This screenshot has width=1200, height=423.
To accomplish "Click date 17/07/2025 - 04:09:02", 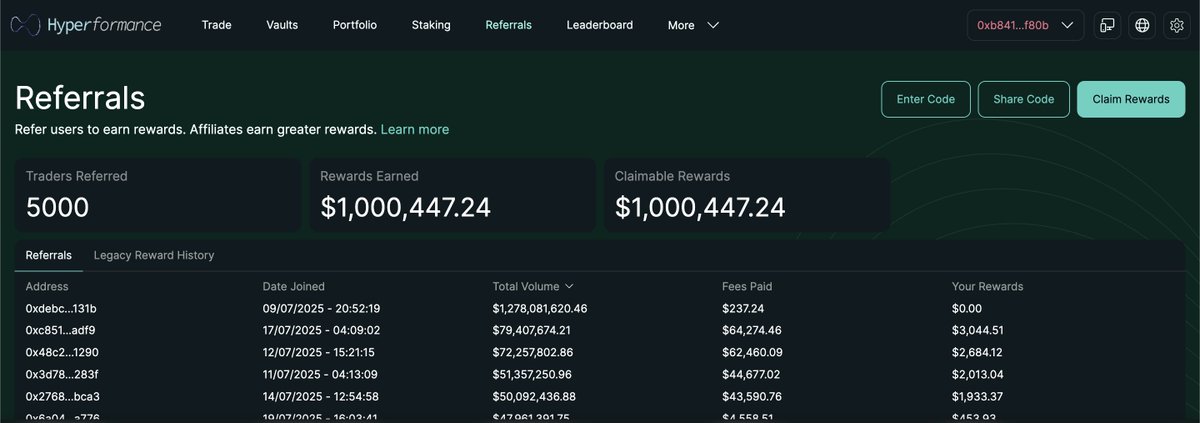I will [x=321, y=330].
